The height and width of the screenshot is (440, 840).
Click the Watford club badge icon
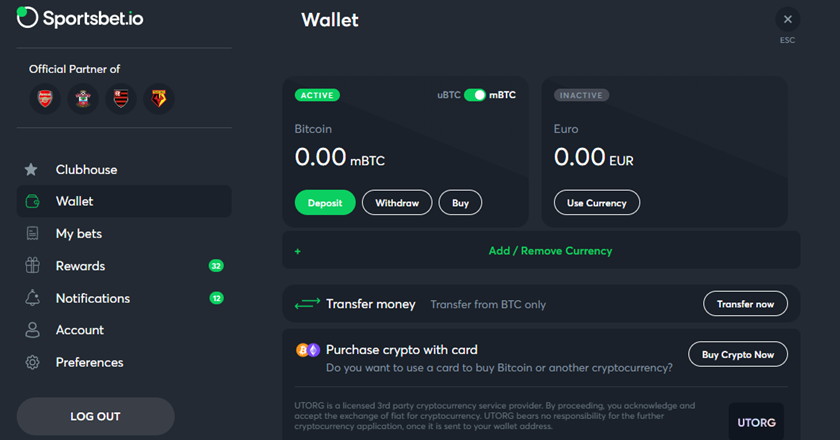coord(159,99)
